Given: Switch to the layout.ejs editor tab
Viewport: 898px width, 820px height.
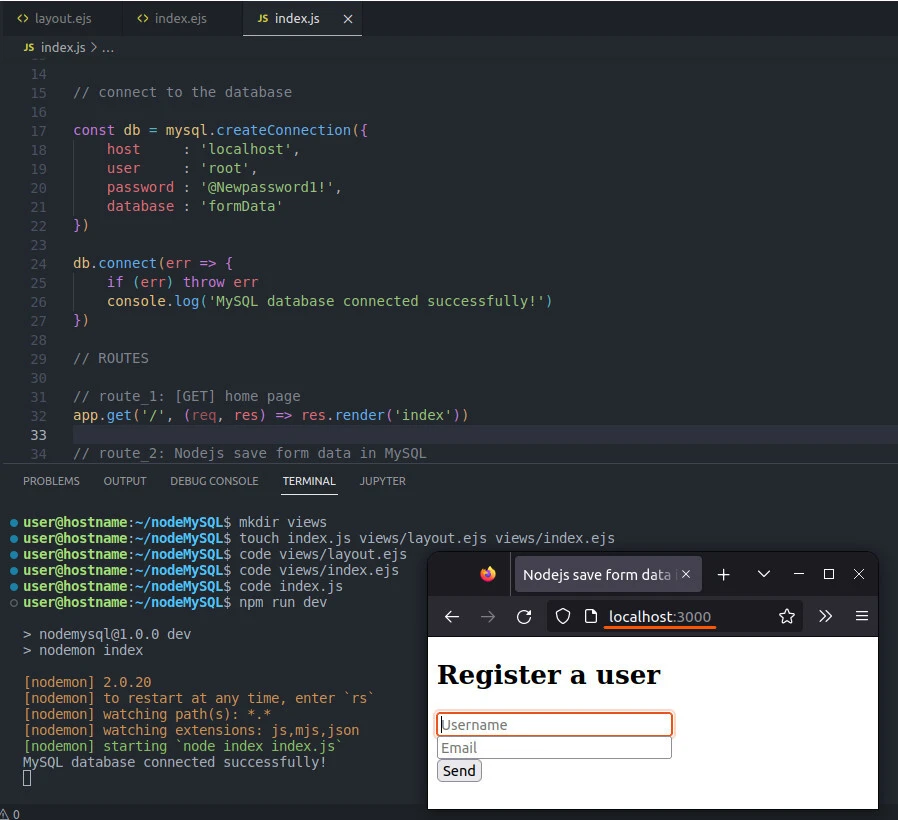Looking at the screenshot, I should point(62,19).
